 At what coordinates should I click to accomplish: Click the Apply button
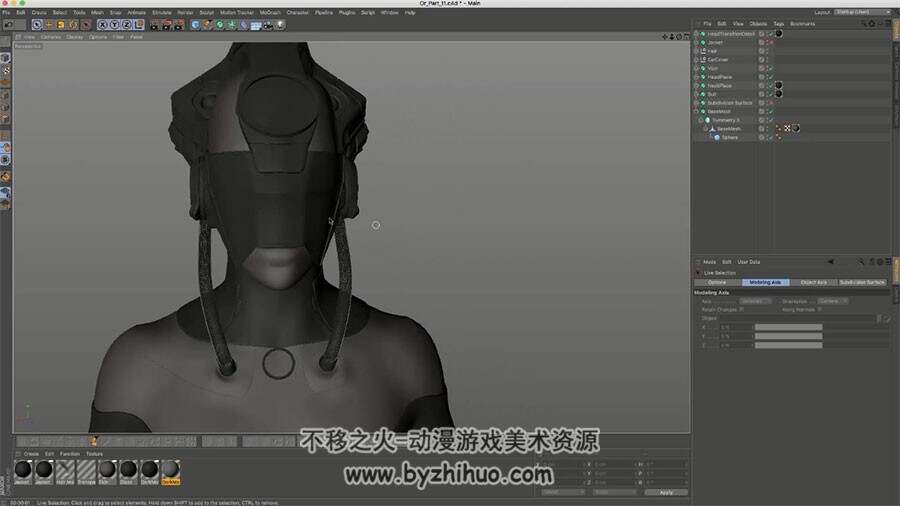click(666, 492)
